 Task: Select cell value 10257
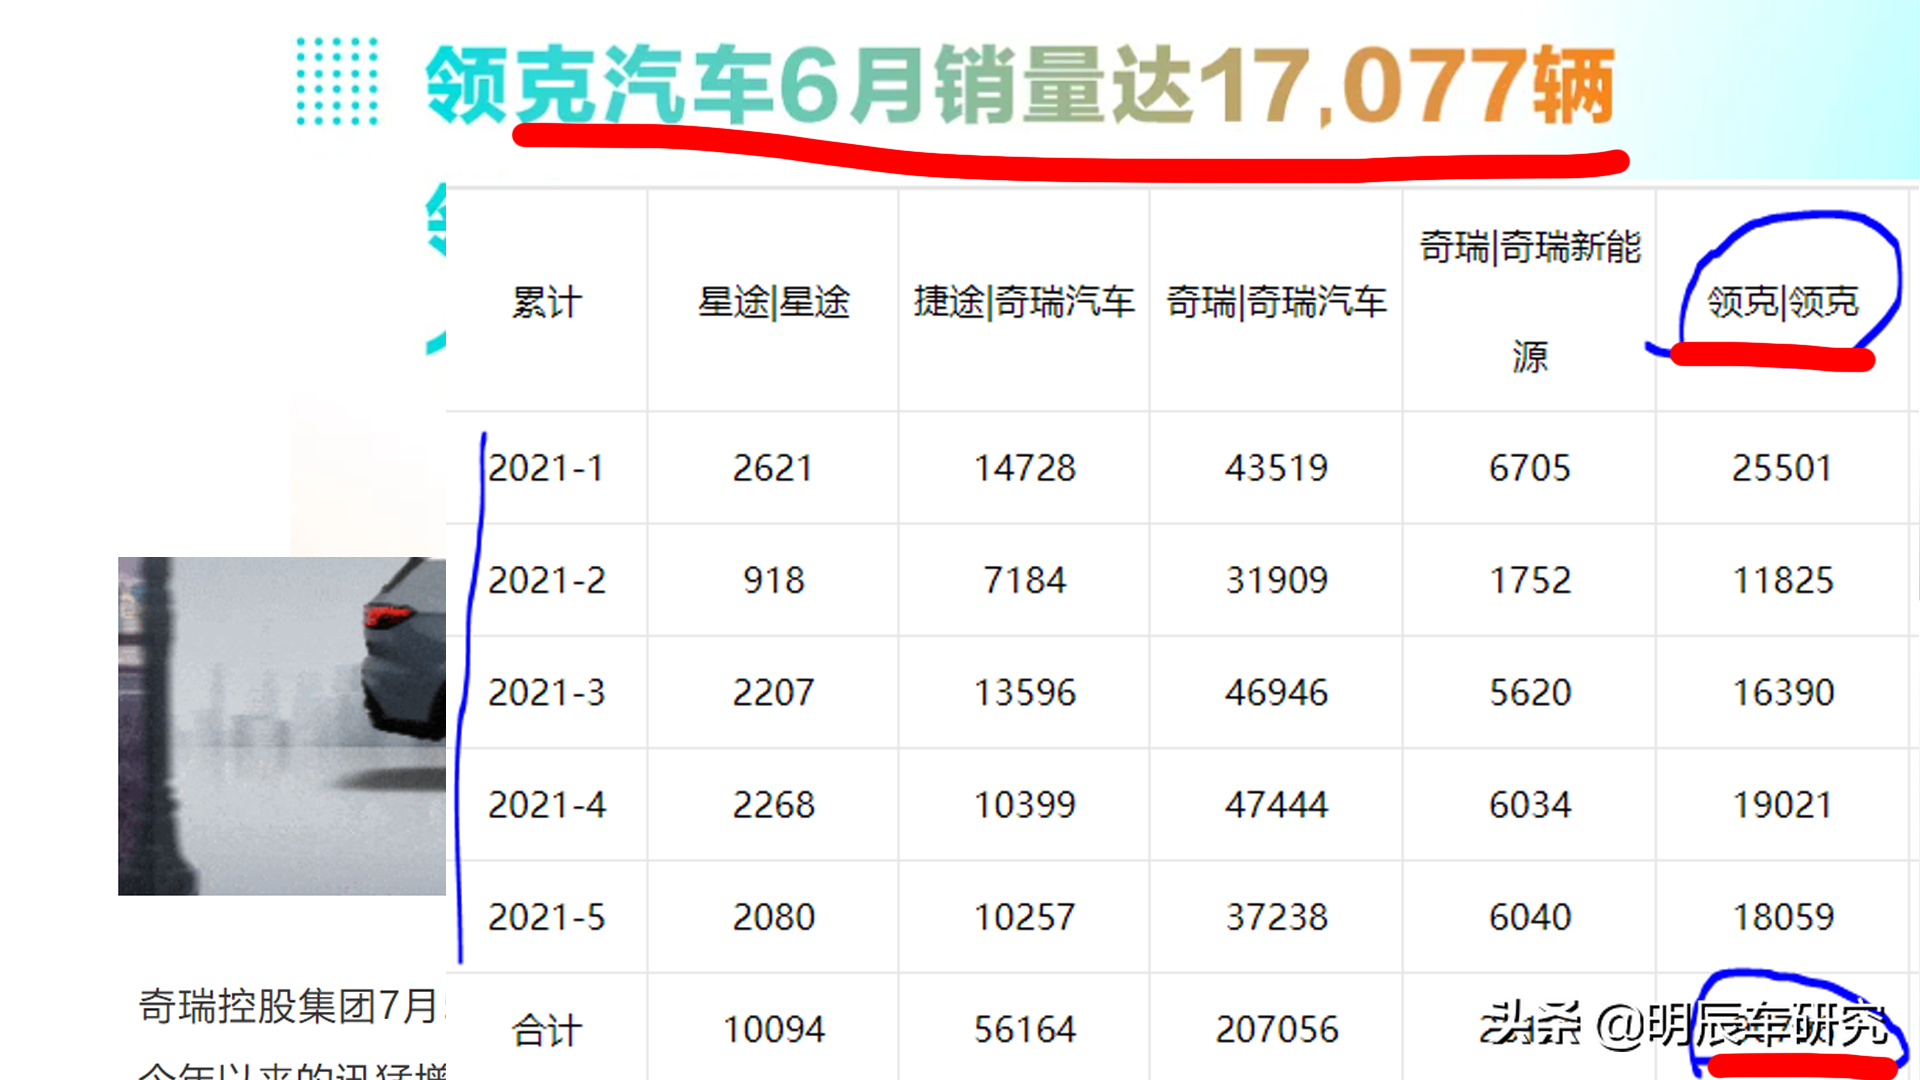click(x=1024, y=917)
